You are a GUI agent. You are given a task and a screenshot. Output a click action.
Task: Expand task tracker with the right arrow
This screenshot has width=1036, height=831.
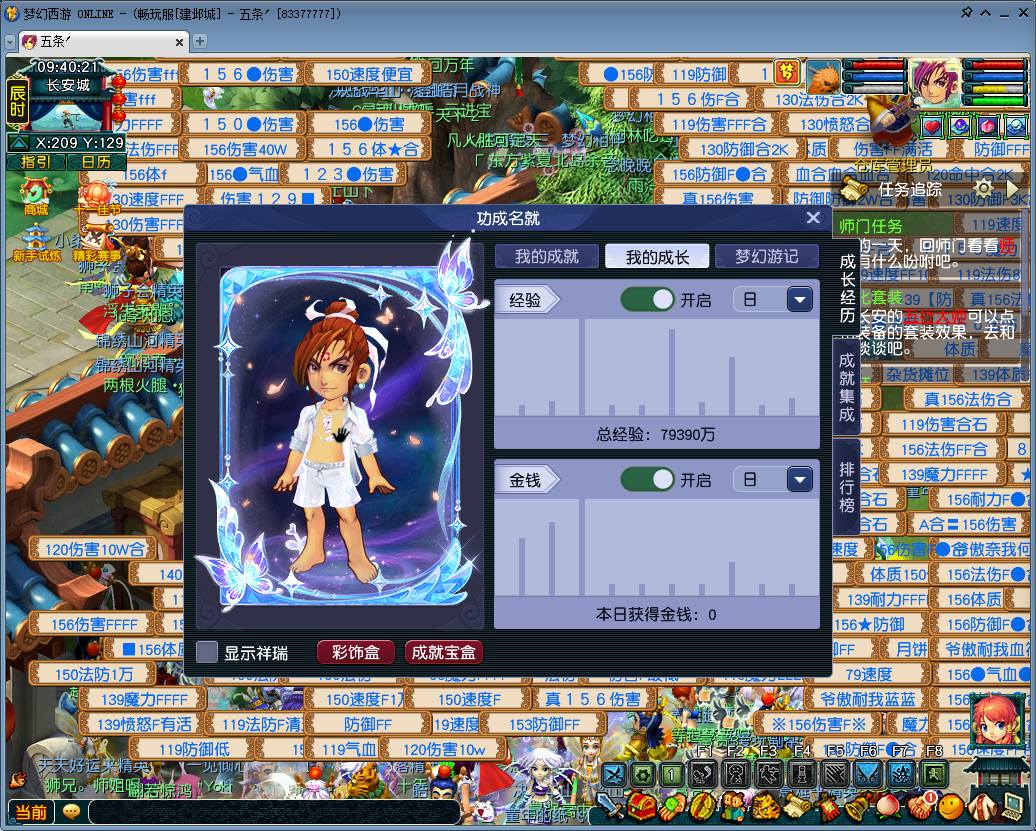pos(1012,188)
